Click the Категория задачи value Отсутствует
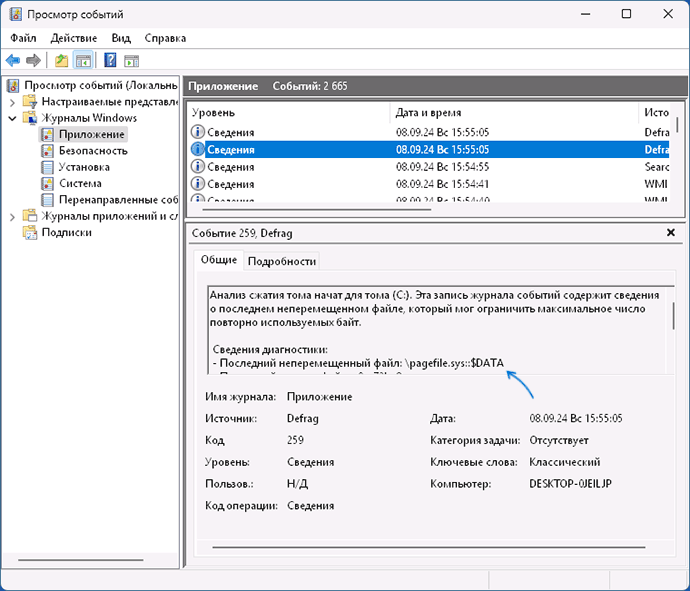This screenshot has width=690, height=591. pos(559,440)
